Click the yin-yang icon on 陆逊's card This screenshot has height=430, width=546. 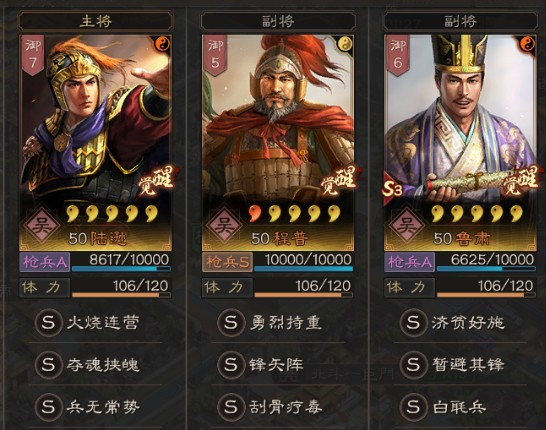[x=163, y=44]
